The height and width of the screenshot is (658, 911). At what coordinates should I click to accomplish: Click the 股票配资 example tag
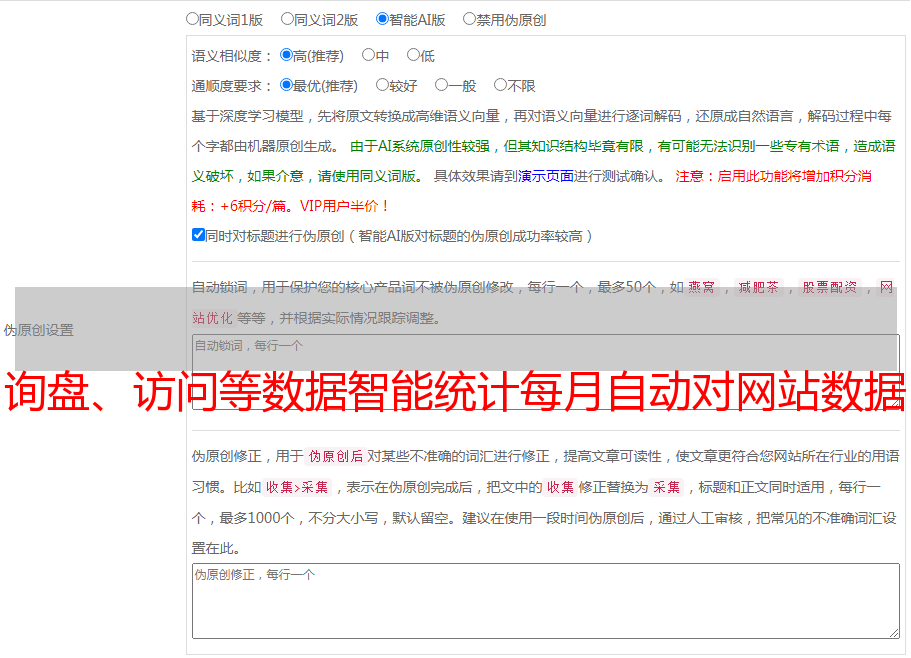pyautogui.click(x=829, y=287)
